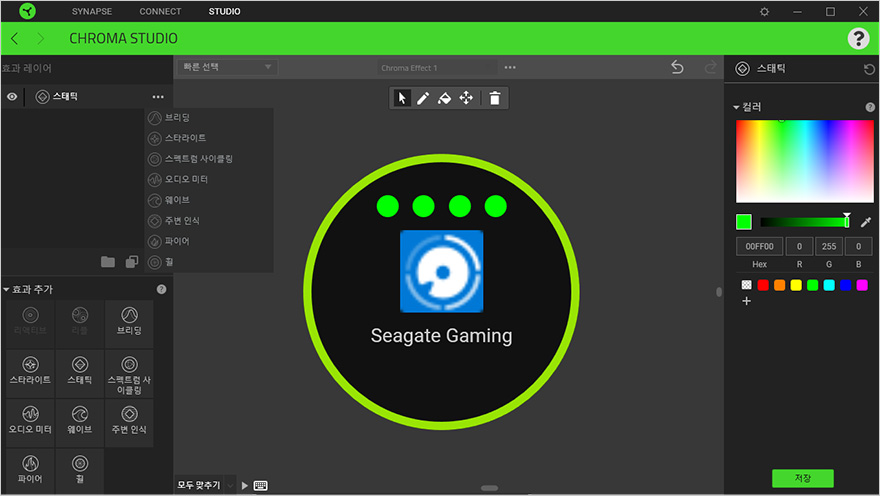The height and width of the screenshot is (496, 880).
Task: Collapse the 컬러 section
Action: (736, 107)
